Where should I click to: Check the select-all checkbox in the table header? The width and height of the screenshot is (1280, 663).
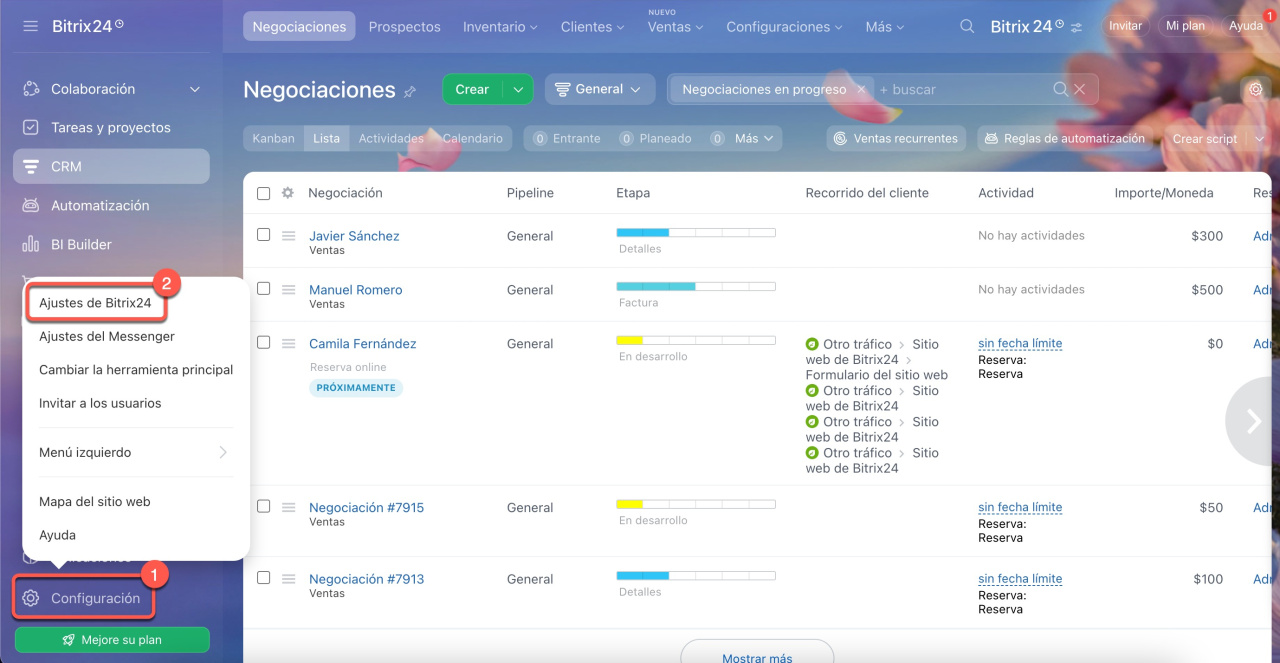[x=263, y=193]
